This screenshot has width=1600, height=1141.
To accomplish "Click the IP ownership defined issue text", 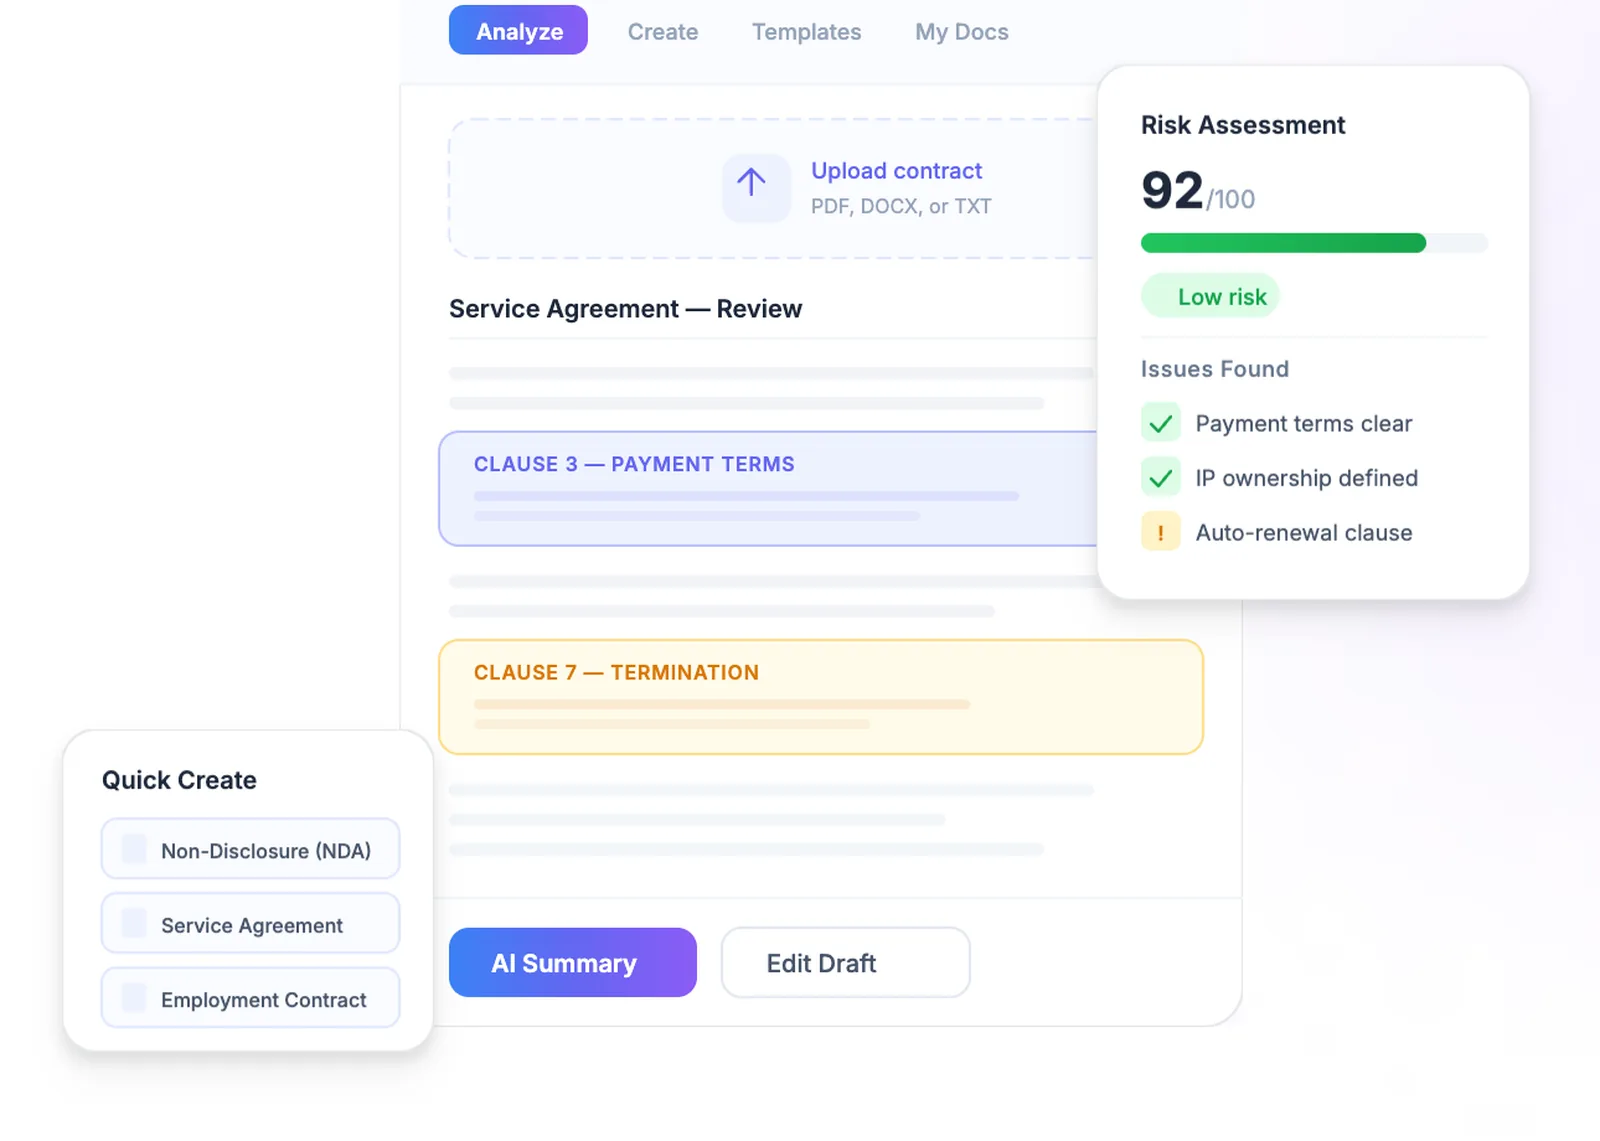I will click(x=1306, y=478).
